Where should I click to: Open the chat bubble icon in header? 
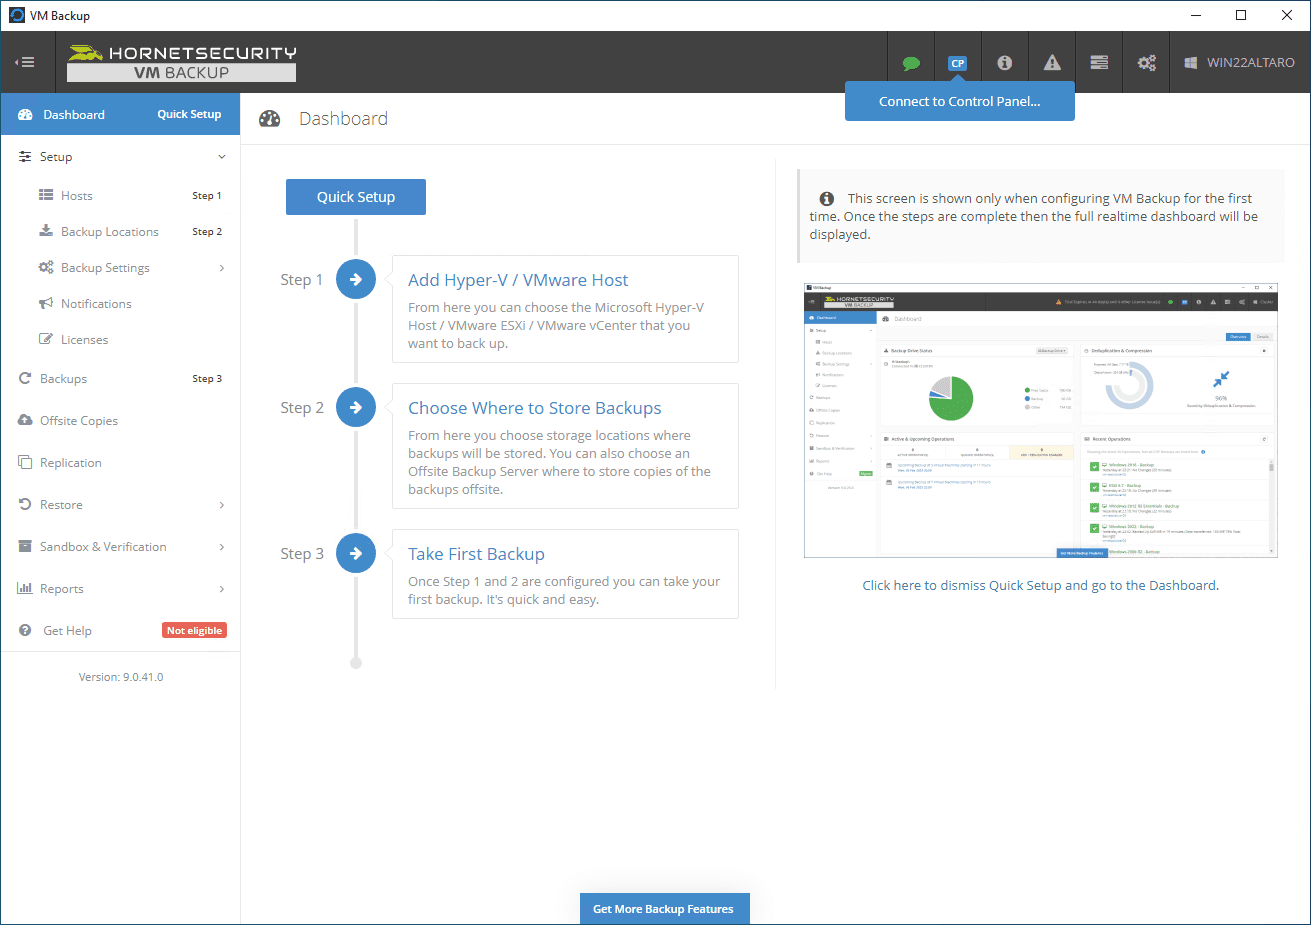click(911, 63)
